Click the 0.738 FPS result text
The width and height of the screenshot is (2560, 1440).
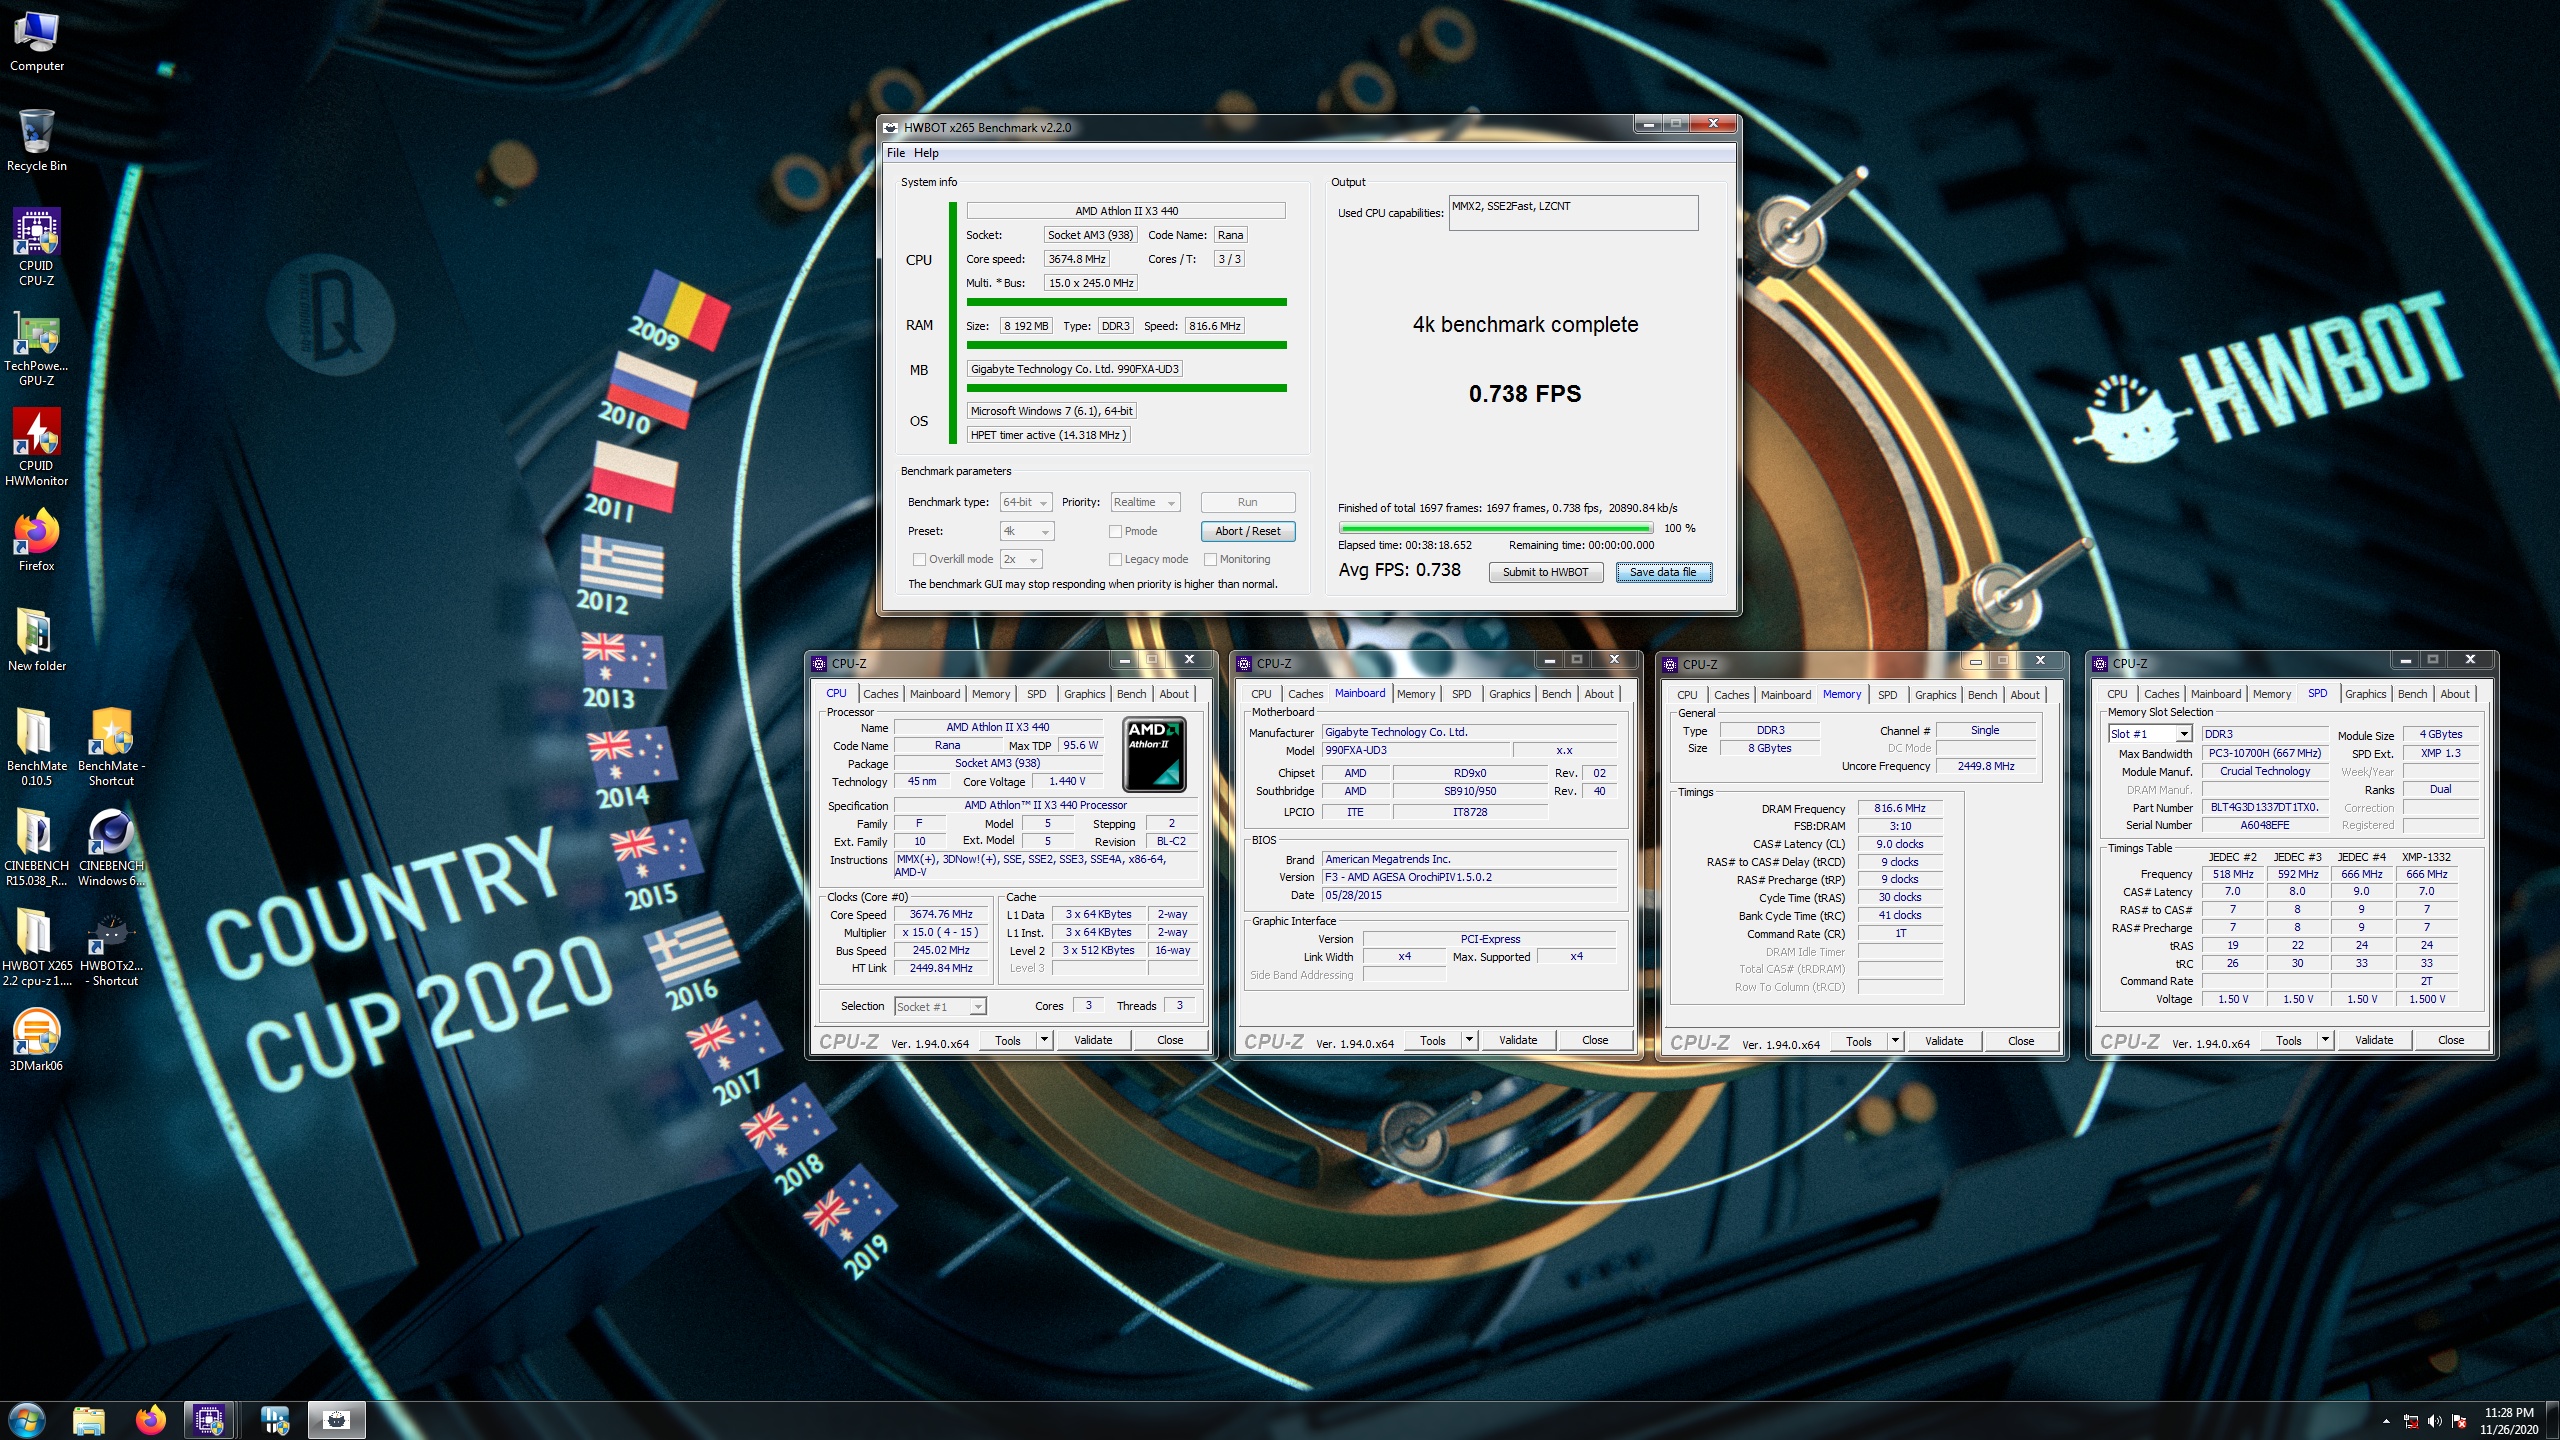1525,394
